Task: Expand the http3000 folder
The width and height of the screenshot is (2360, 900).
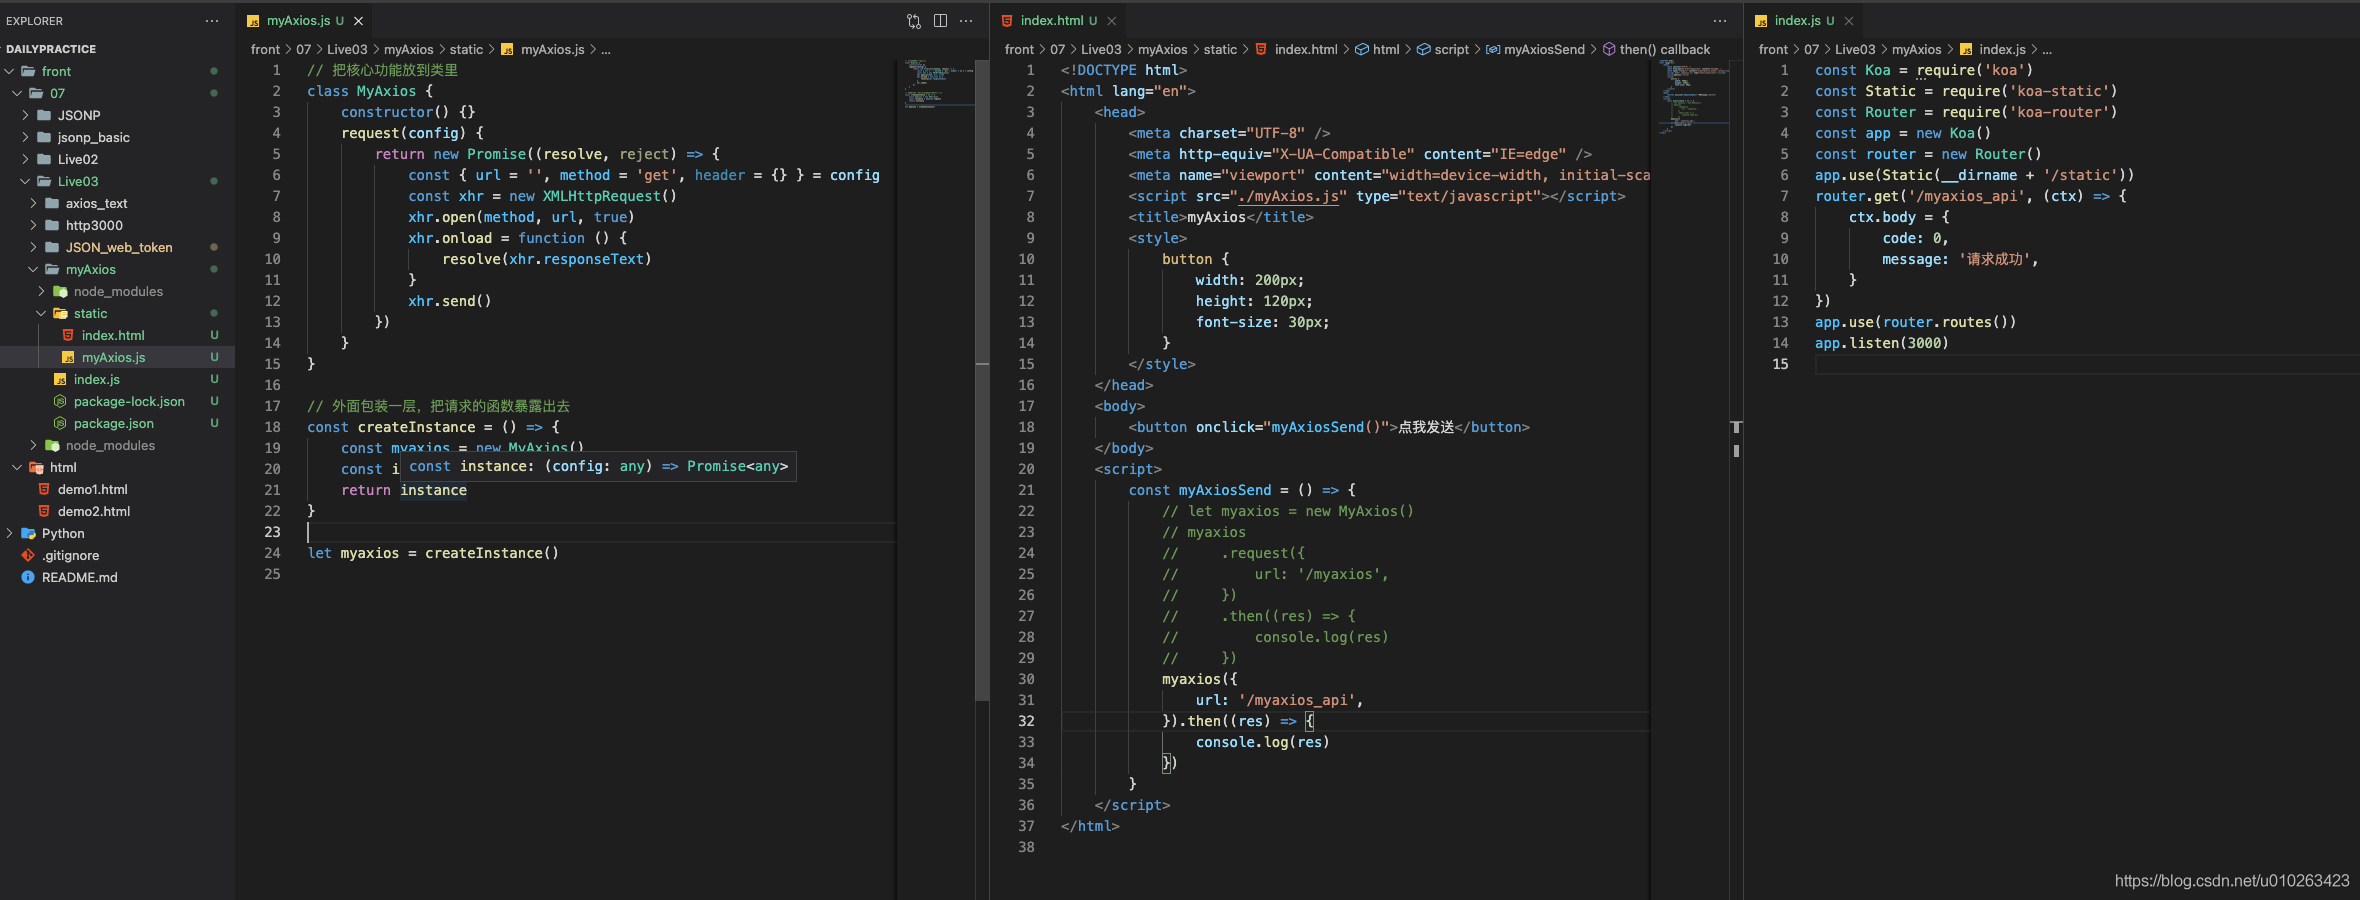Action: click(x=117, y=225)
